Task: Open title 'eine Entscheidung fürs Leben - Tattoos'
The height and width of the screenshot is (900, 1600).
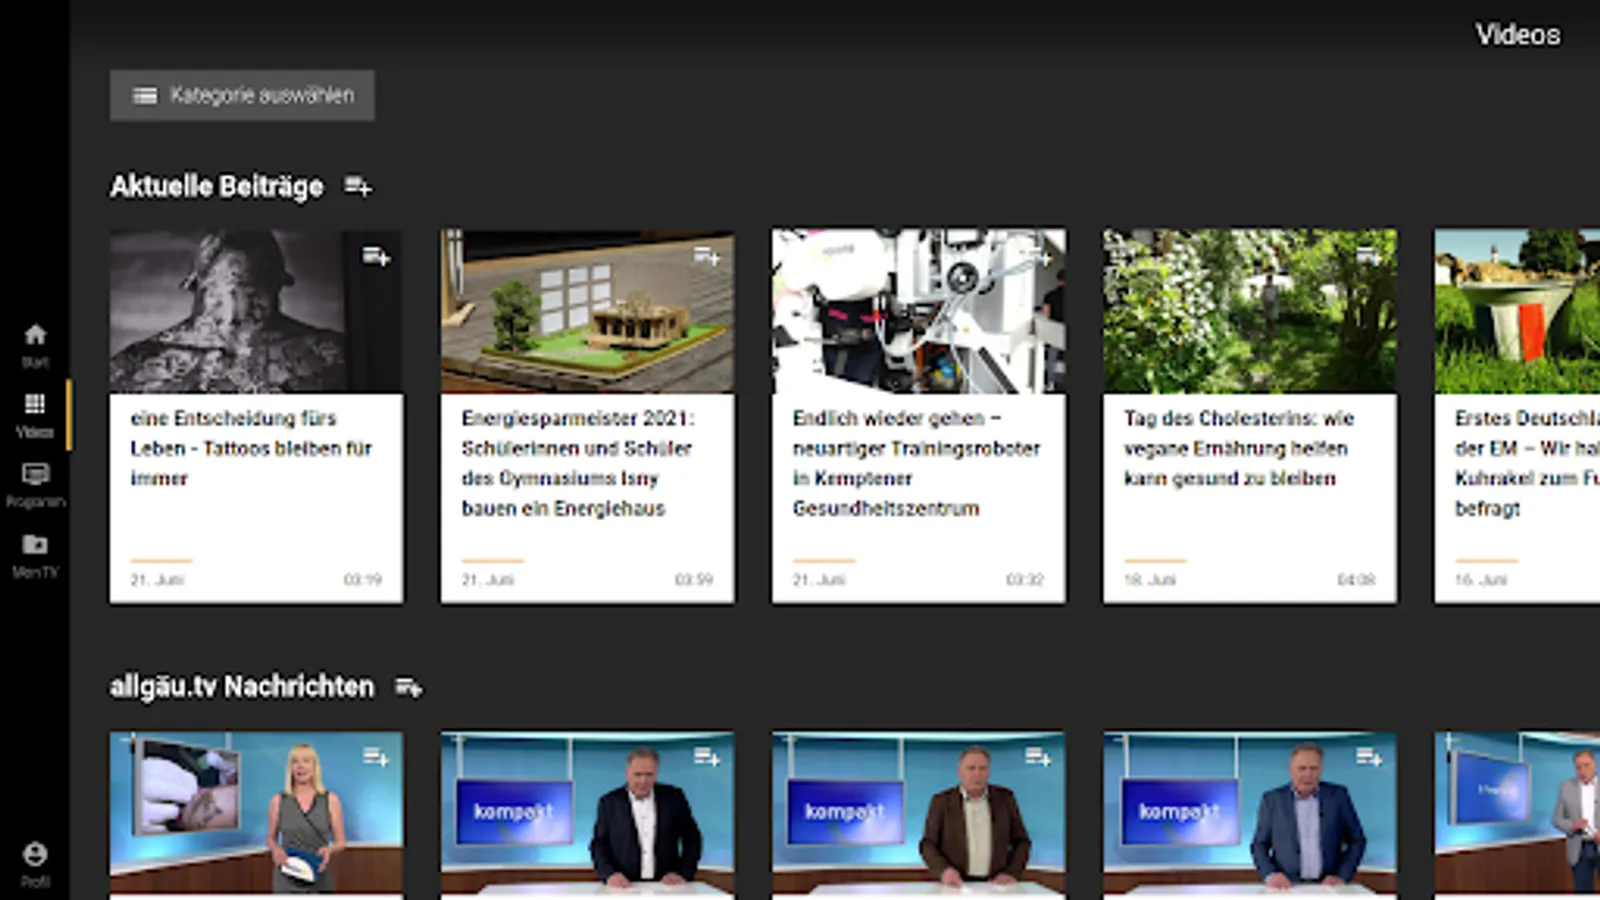Action: tap(251, 448)
